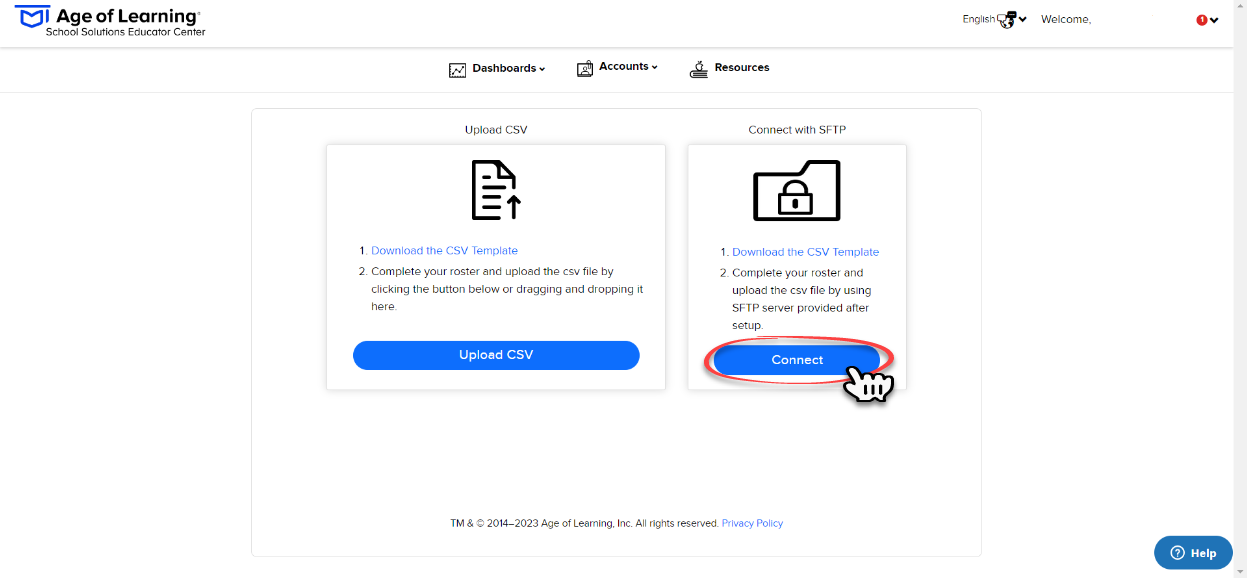
Task: Click the red notification badge
Action: click(1202, 20)
